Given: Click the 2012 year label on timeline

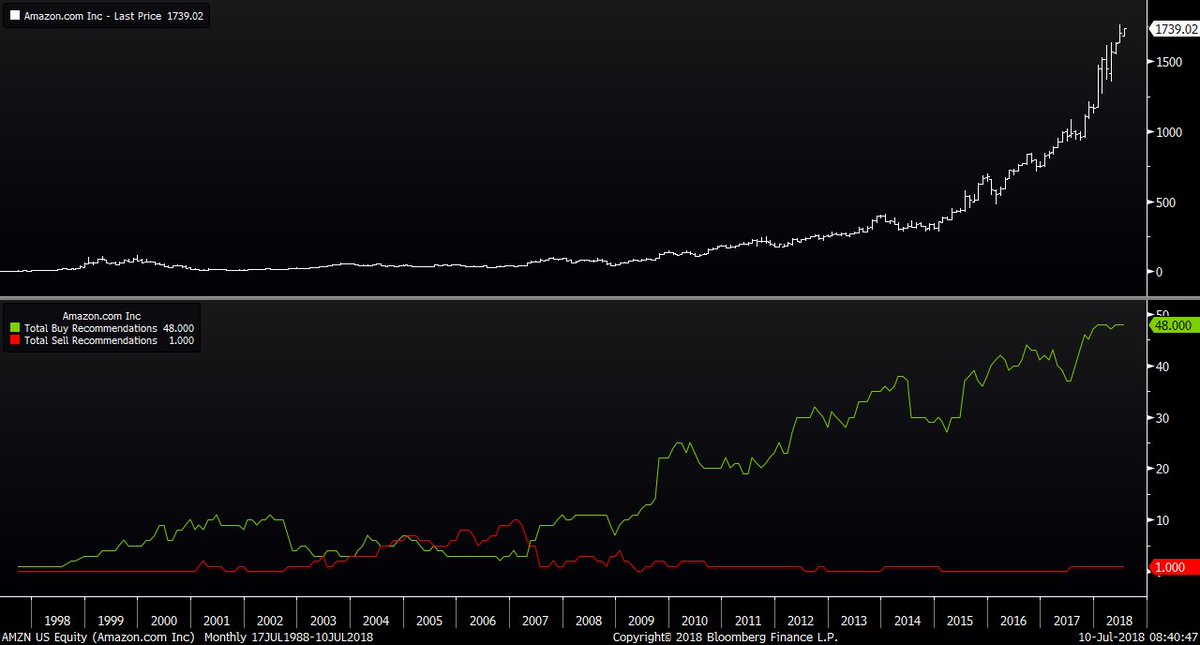Looking at the screenshot, I should coord(802,620).
